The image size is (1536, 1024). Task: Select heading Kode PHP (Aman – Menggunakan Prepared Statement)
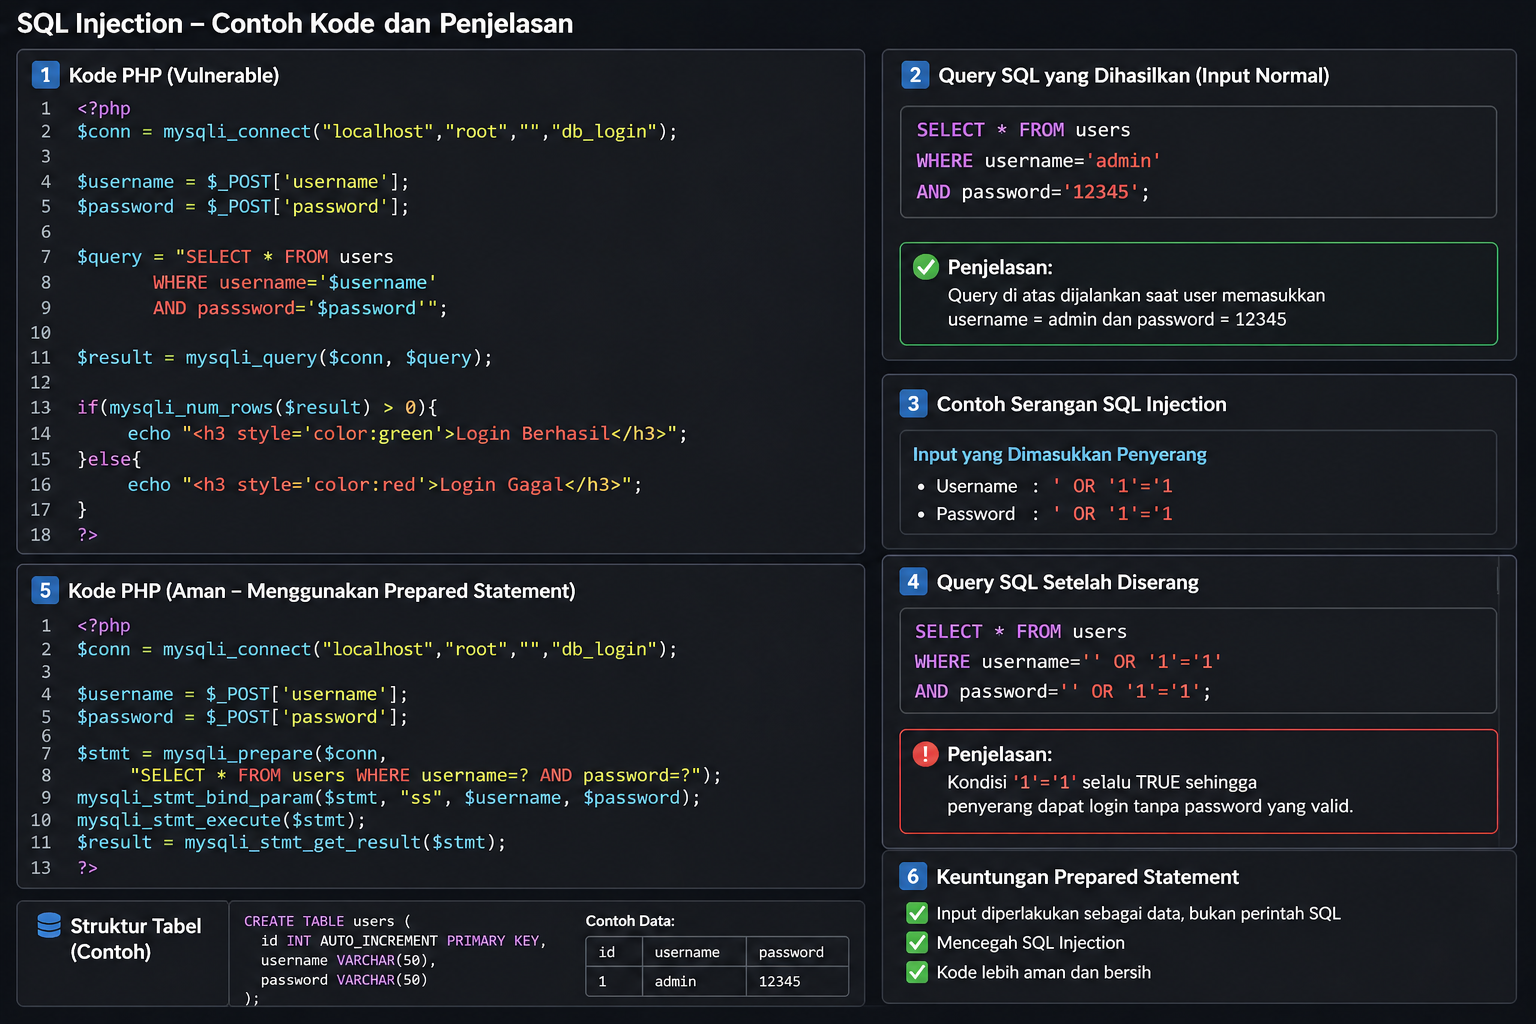[322, 591]
